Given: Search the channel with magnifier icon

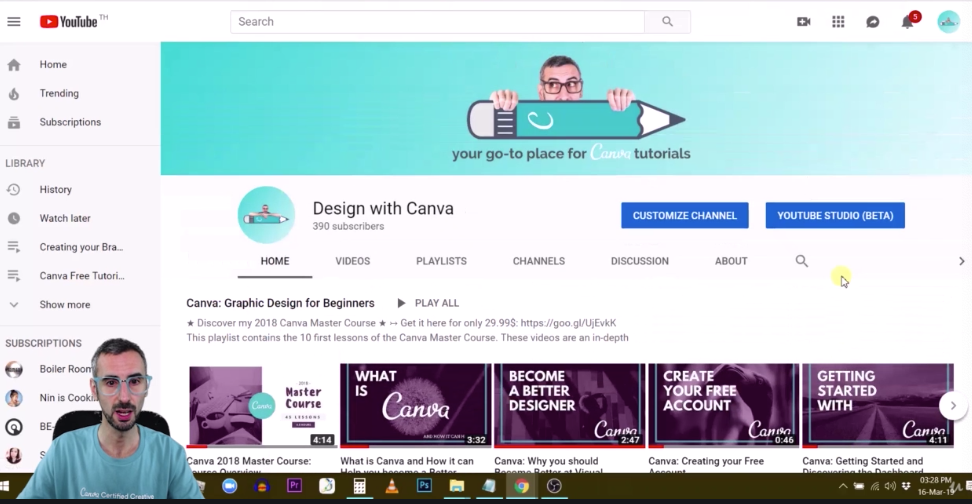Looking at the screenshot, I should (x=801, y=261).
